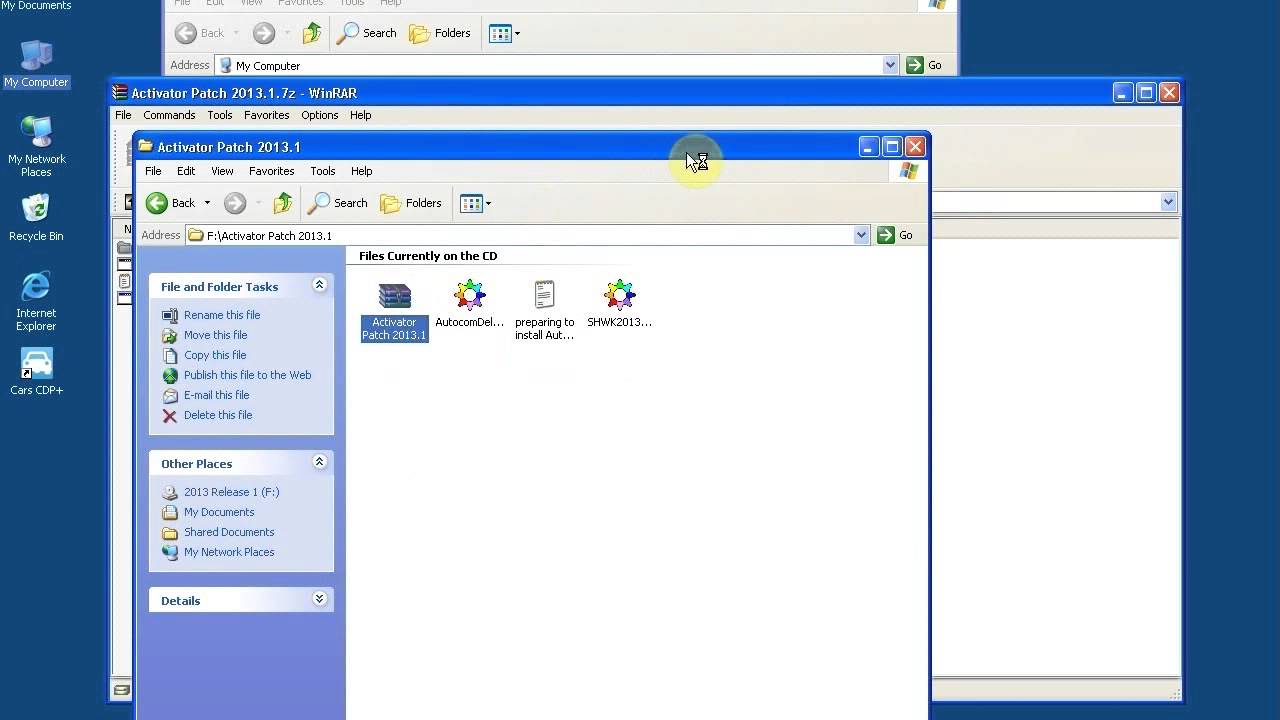Open the File menu in WinRAR window
This screenshot has width=1280, height=720.
click(123, 115)
